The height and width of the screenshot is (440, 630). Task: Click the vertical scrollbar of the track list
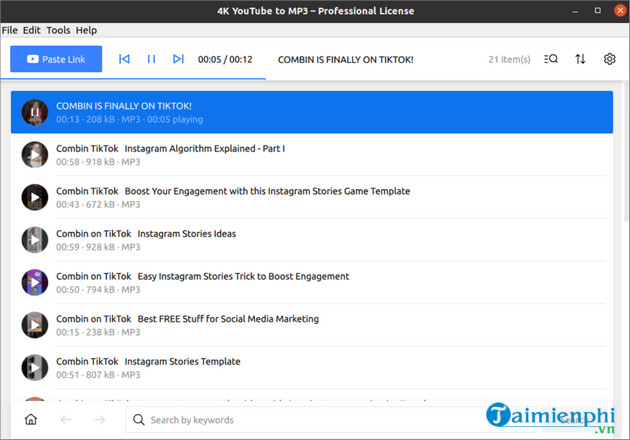pos(626,151)
